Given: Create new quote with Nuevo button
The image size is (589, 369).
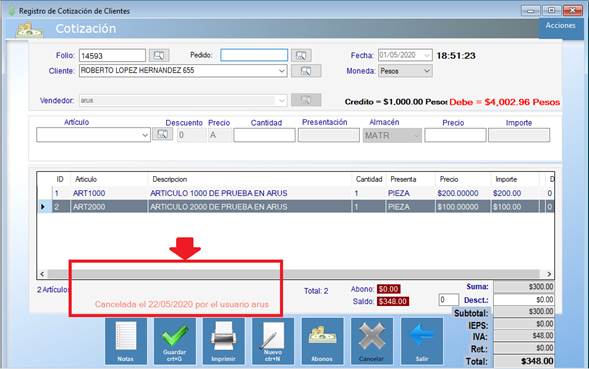Looking at the screenshot, I should (x=273, y=341).
